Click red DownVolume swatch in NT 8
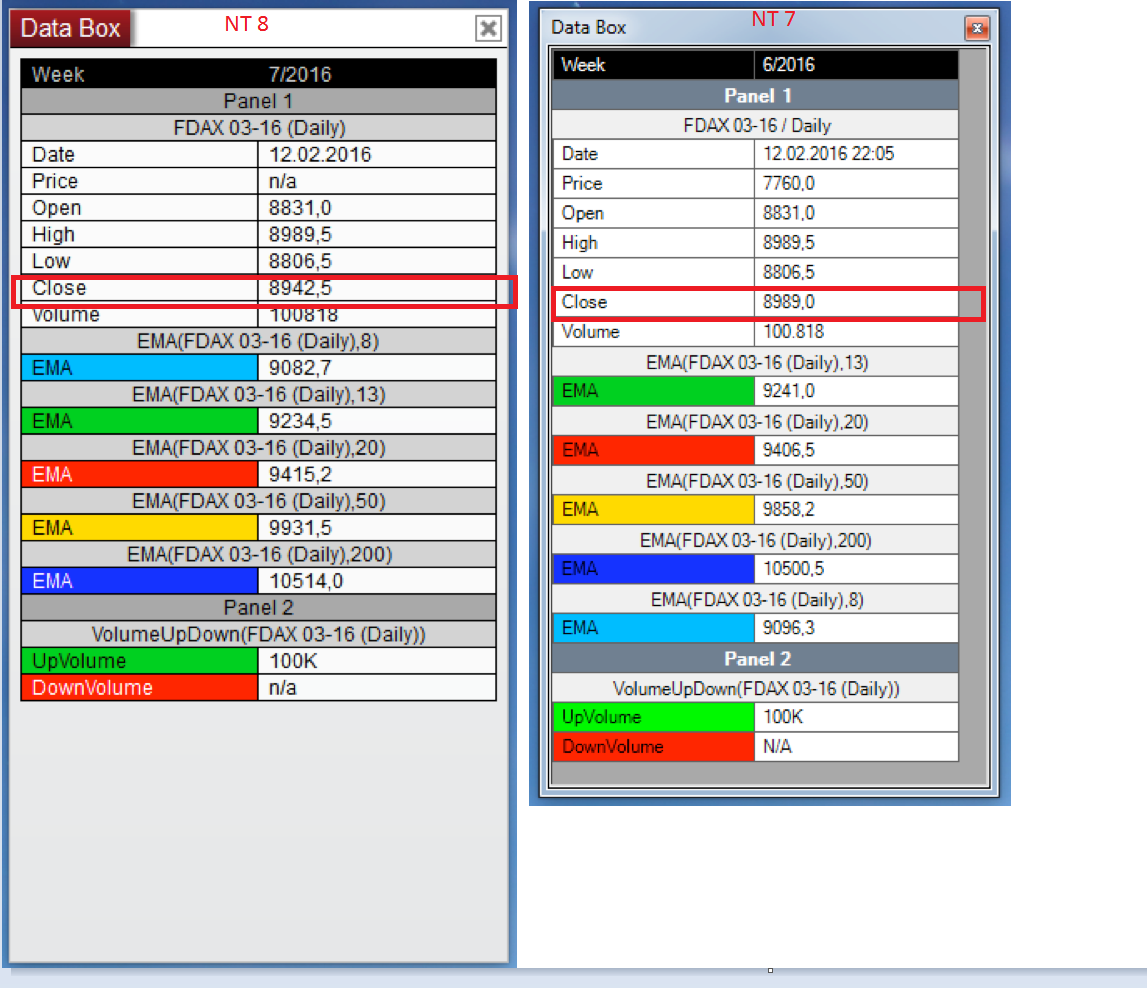The width and height of the screenshot is (1147, 988). pos(140,687)
